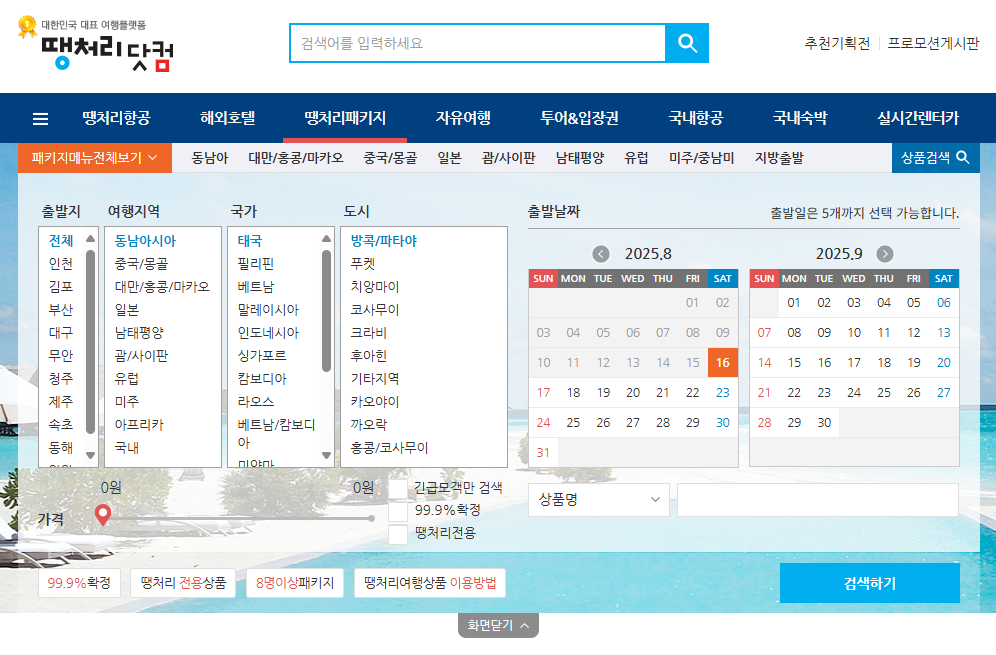The height and width of the screenshot is (655, 996).
Task: Collapse panel with 화면닫기
Action: 498,625
